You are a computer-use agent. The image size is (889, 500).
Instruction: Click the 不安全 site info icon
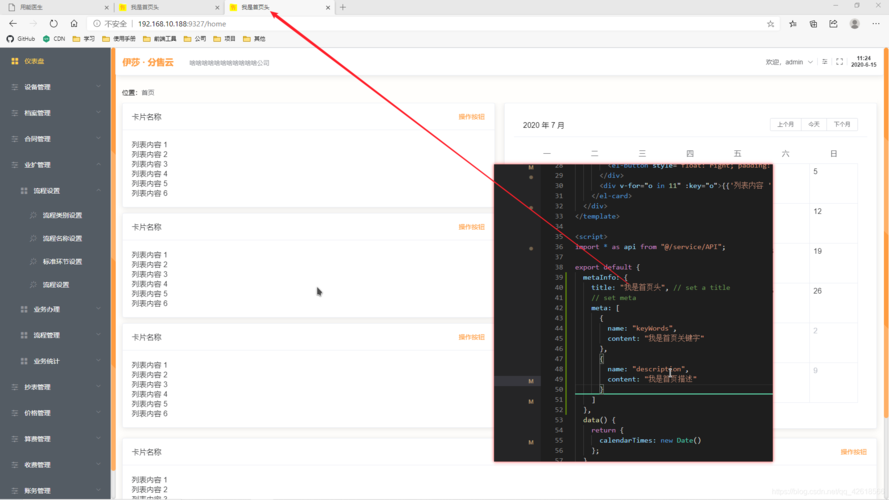[97, 24]
